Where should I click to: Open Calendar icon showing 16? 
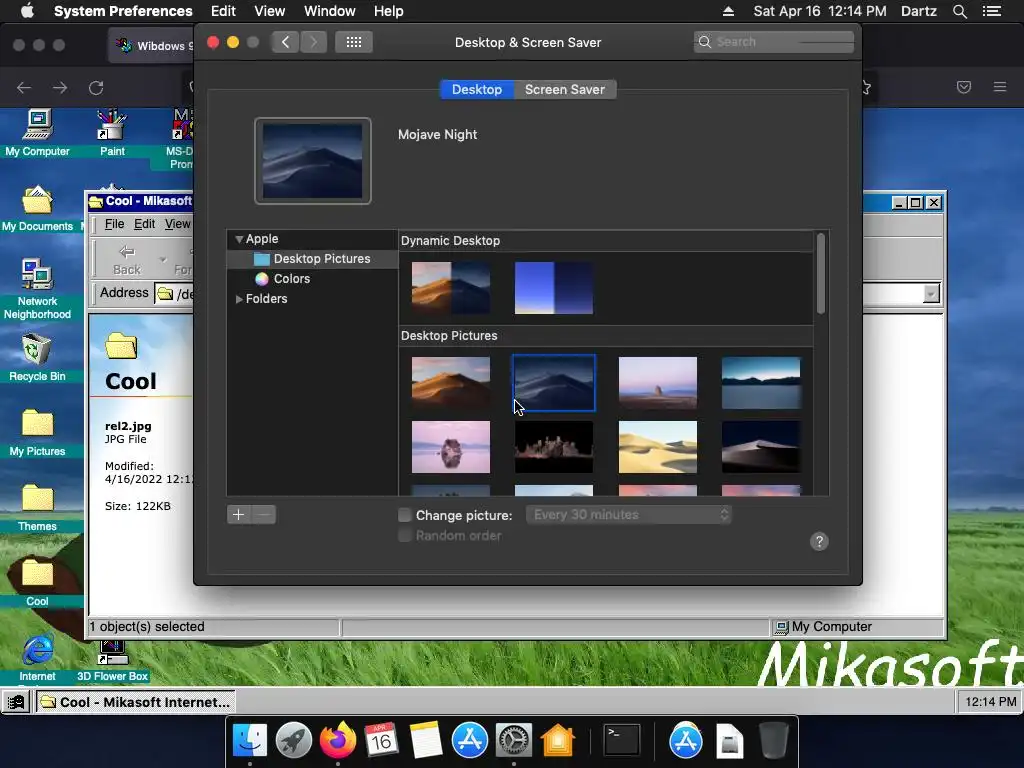click(381, 741)
